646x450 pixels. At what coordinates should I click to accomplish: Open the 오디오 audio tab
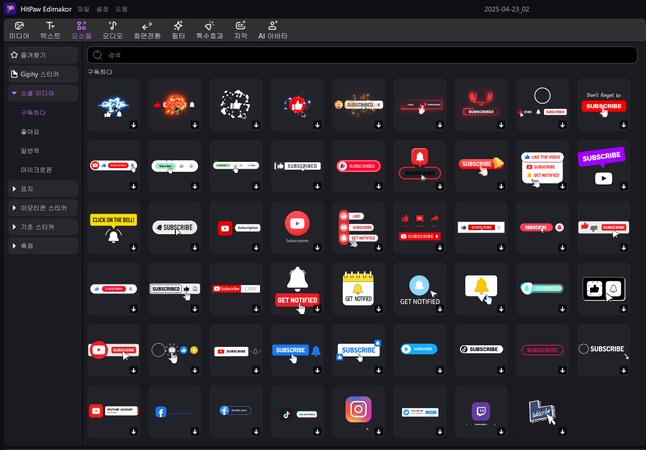tap(112, 30)
